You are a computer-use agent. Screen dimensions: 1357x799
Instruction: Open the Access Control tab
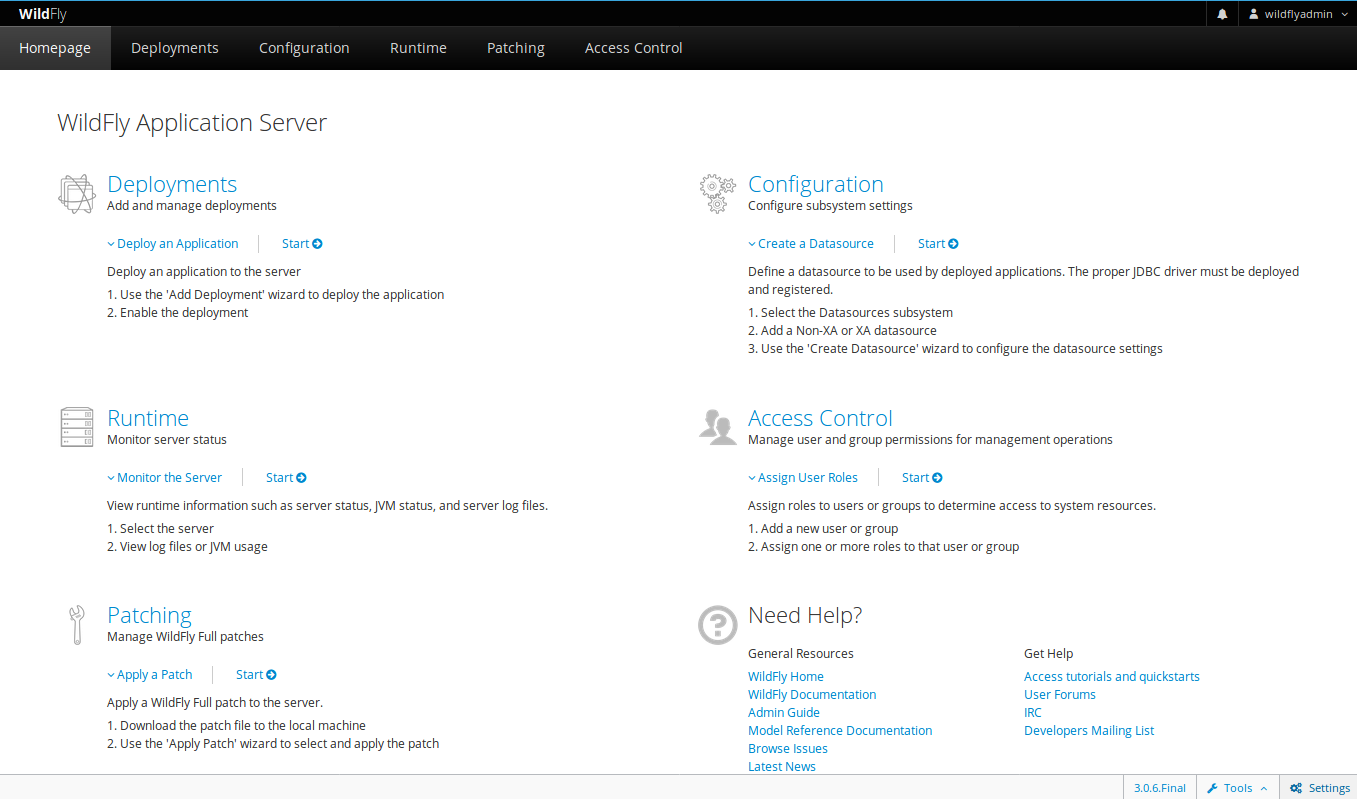coord(634,48)
